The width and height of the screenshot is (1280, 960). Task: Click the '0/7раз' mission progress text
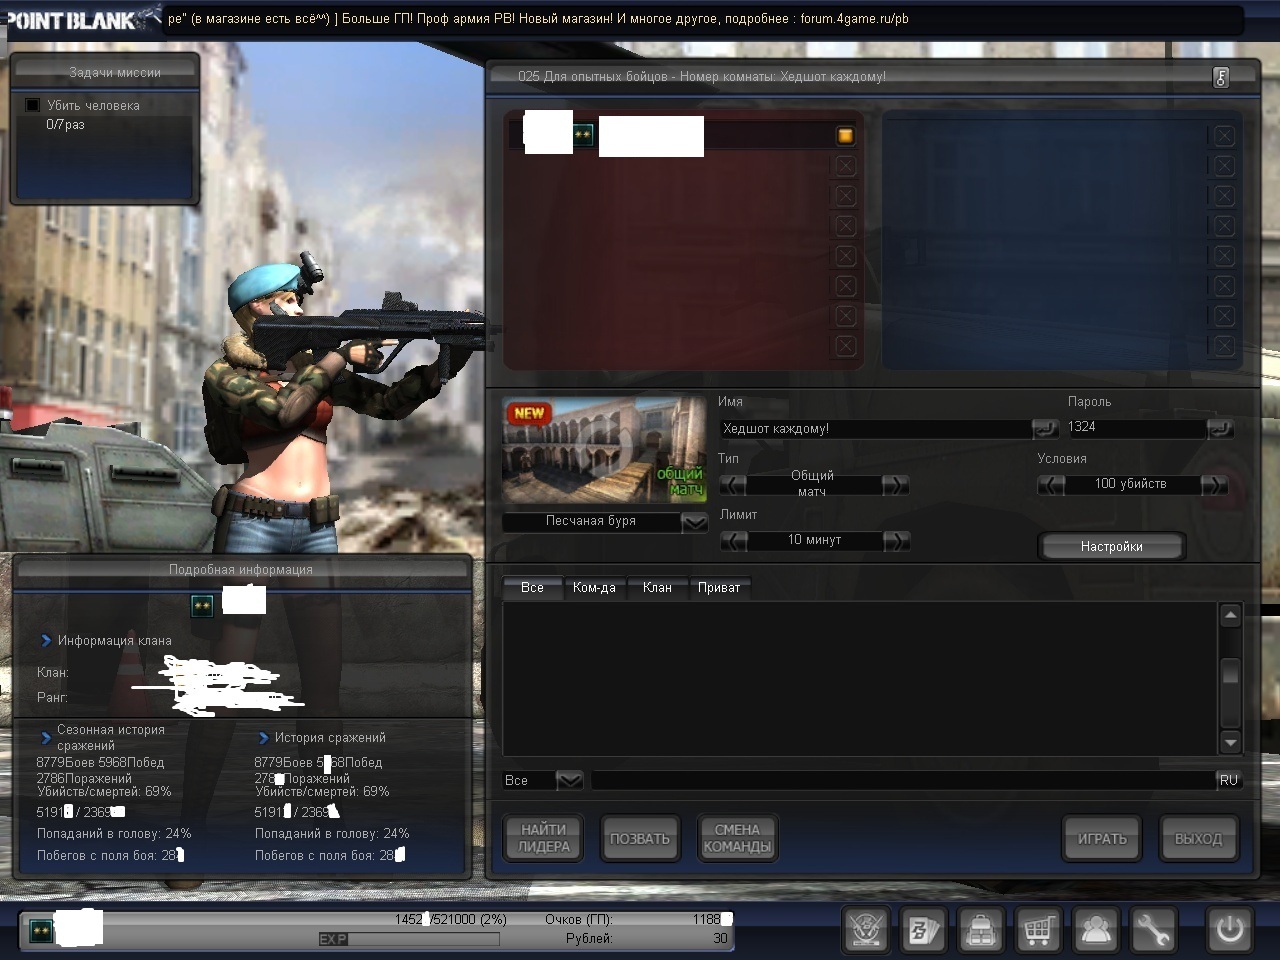[x=65, y=125]
